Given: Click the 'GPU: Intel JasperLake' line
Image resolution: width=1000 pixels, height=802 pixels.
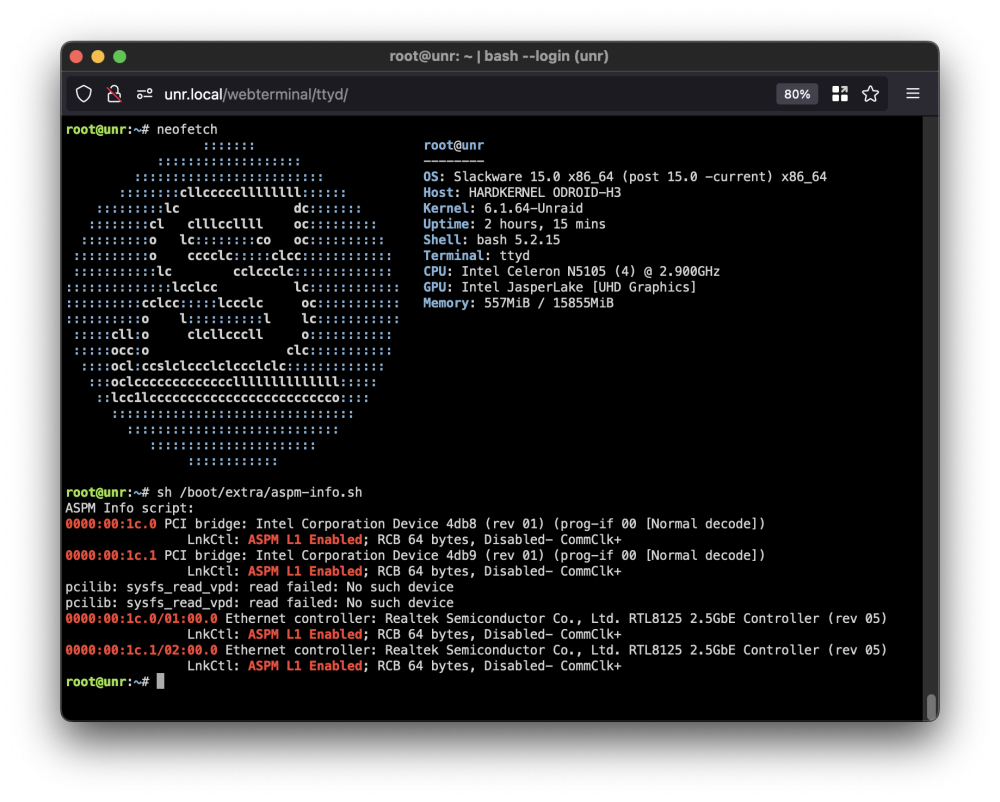Looking at the screenshot, I should point(560,288).
